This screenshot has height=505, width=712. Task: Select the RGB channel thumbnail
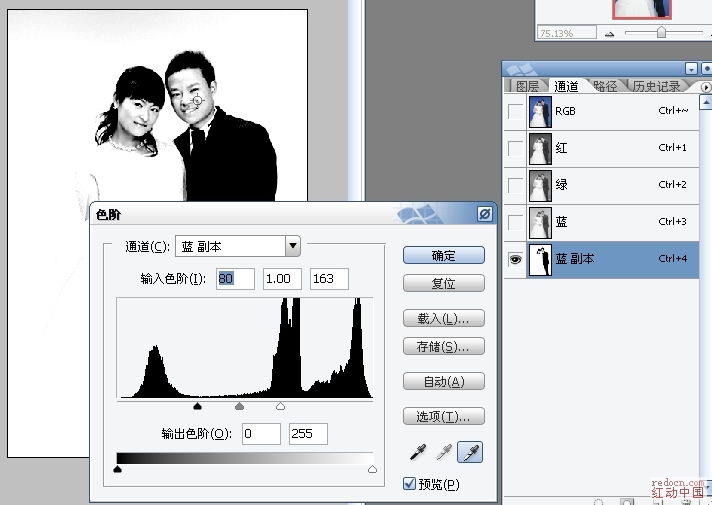coord(540,112)
